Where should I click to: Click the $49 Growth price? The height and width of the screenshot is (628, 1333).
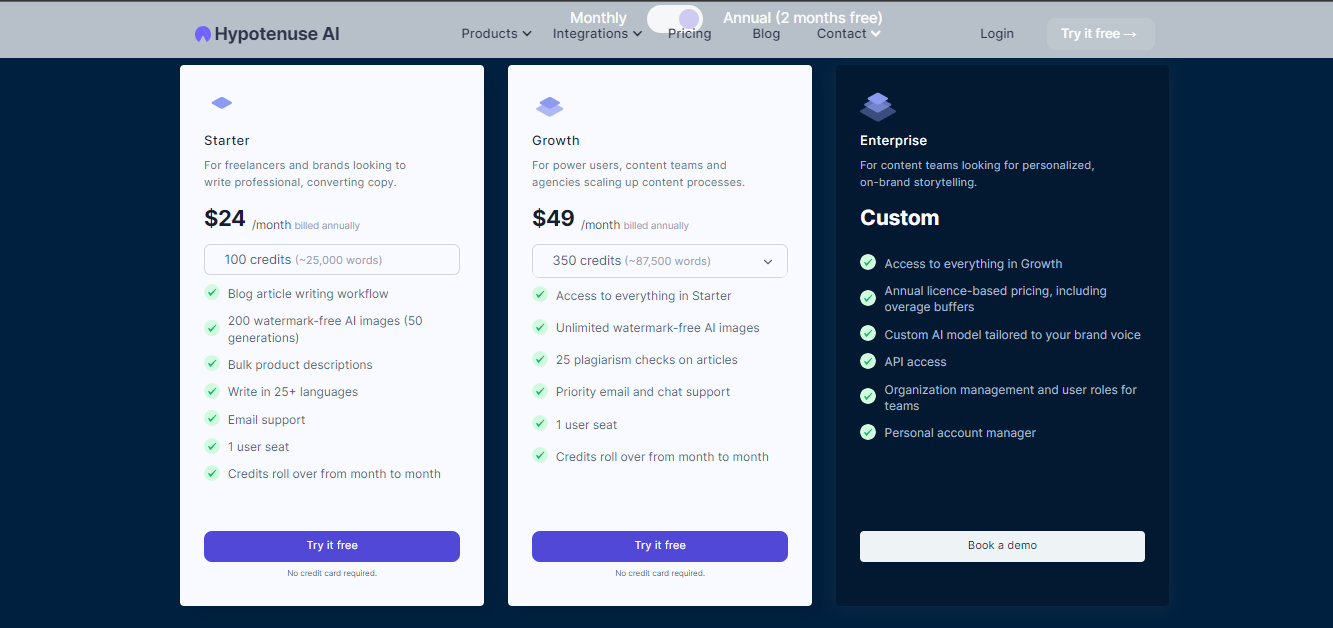(553, 218)
